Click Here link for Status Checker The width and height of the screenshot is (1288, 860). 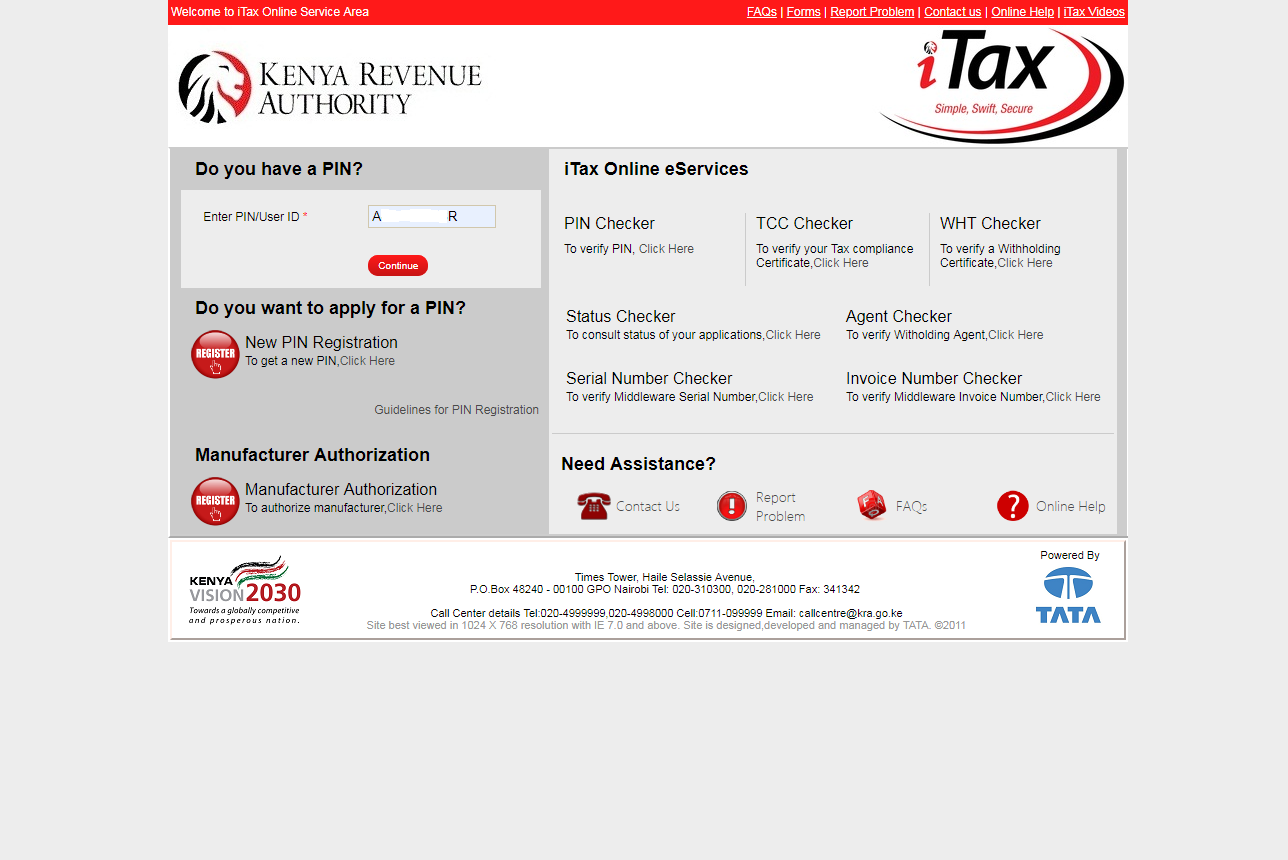793,335
